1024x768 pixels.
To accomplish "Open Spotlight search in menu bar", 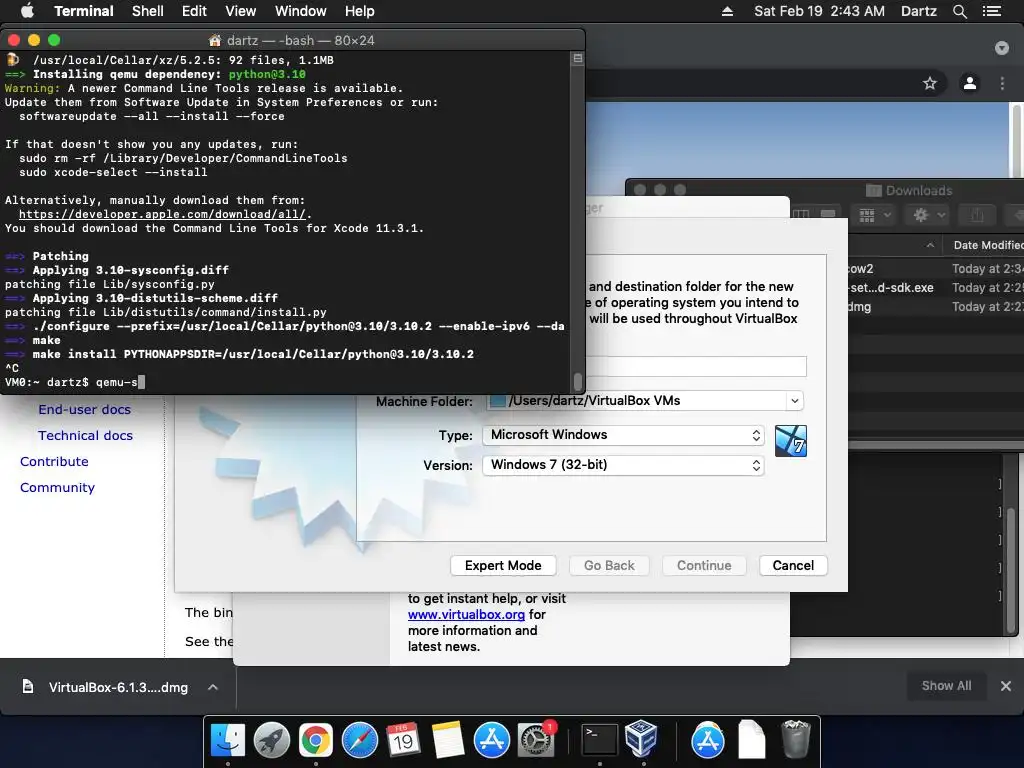I will [x=959, y=11].
